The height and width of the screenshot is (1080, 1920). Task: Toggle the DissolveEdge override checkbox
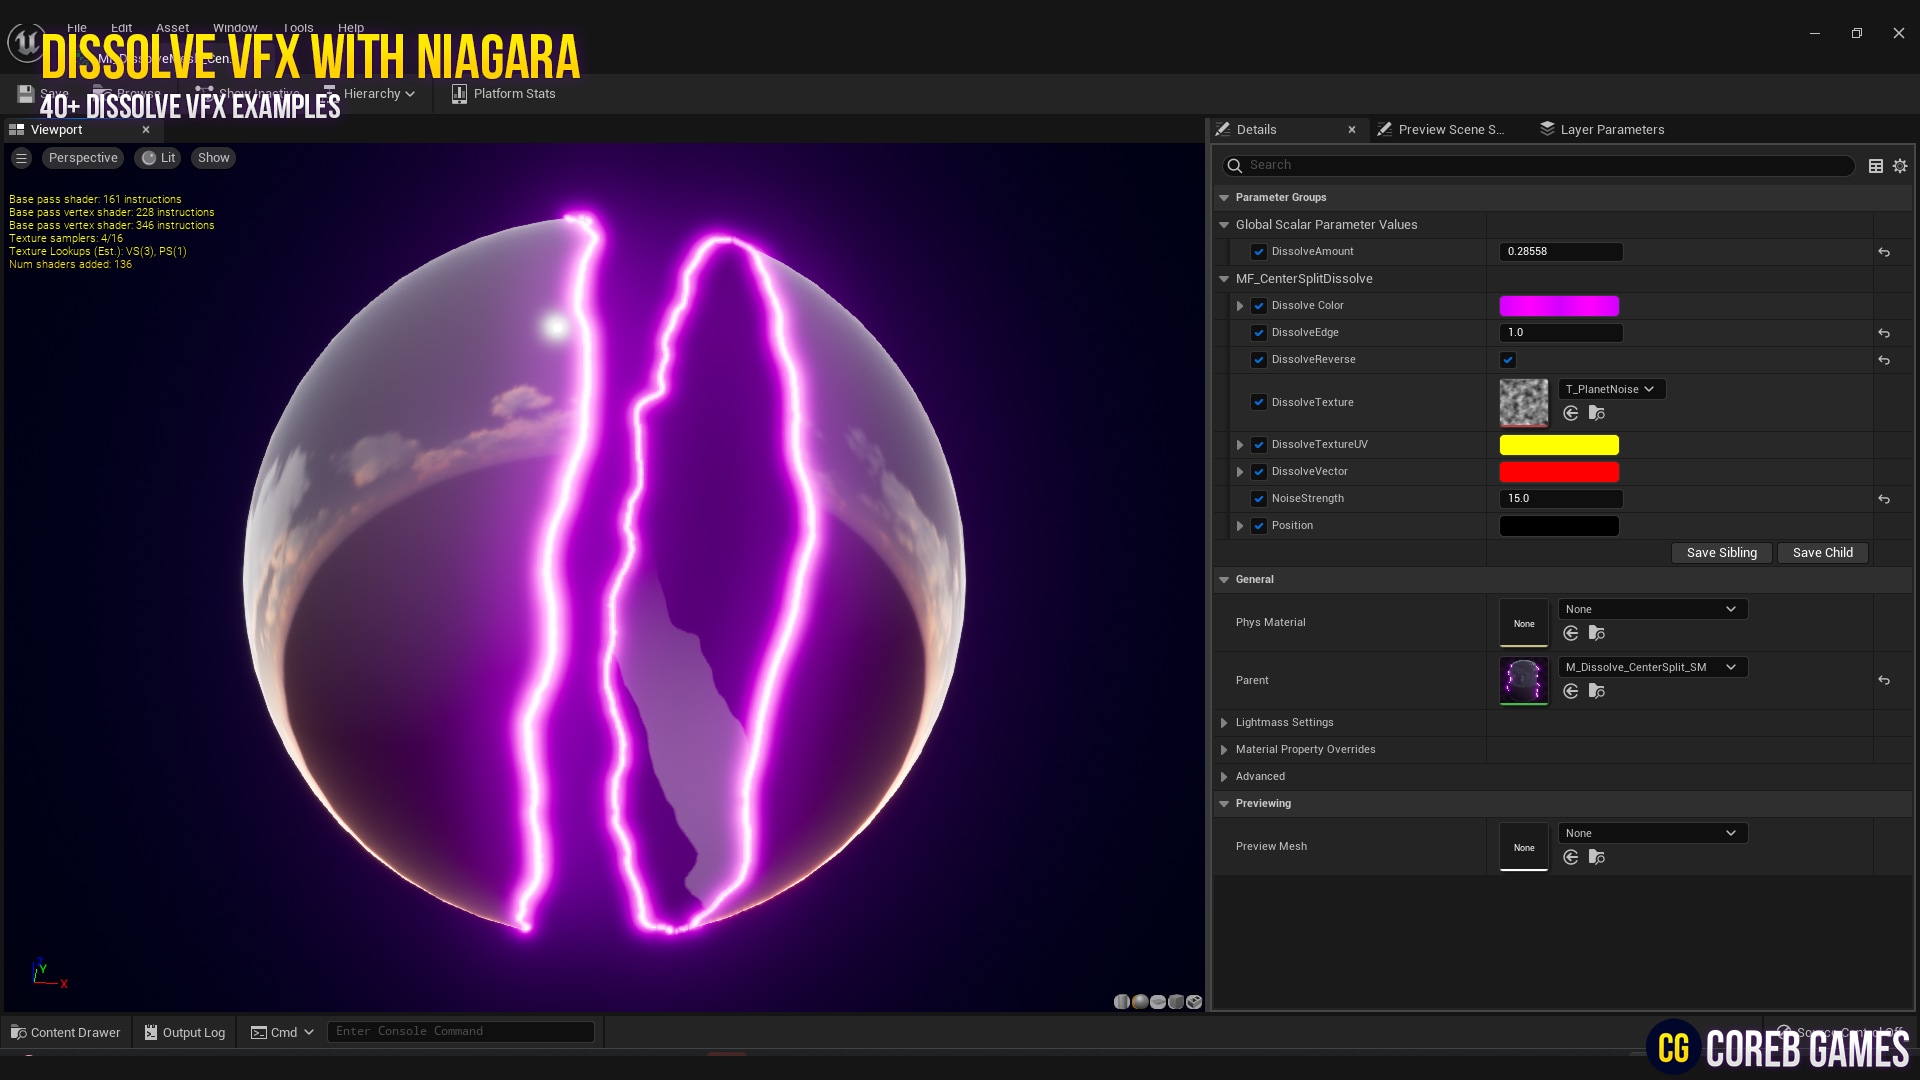click(1259, 333)
